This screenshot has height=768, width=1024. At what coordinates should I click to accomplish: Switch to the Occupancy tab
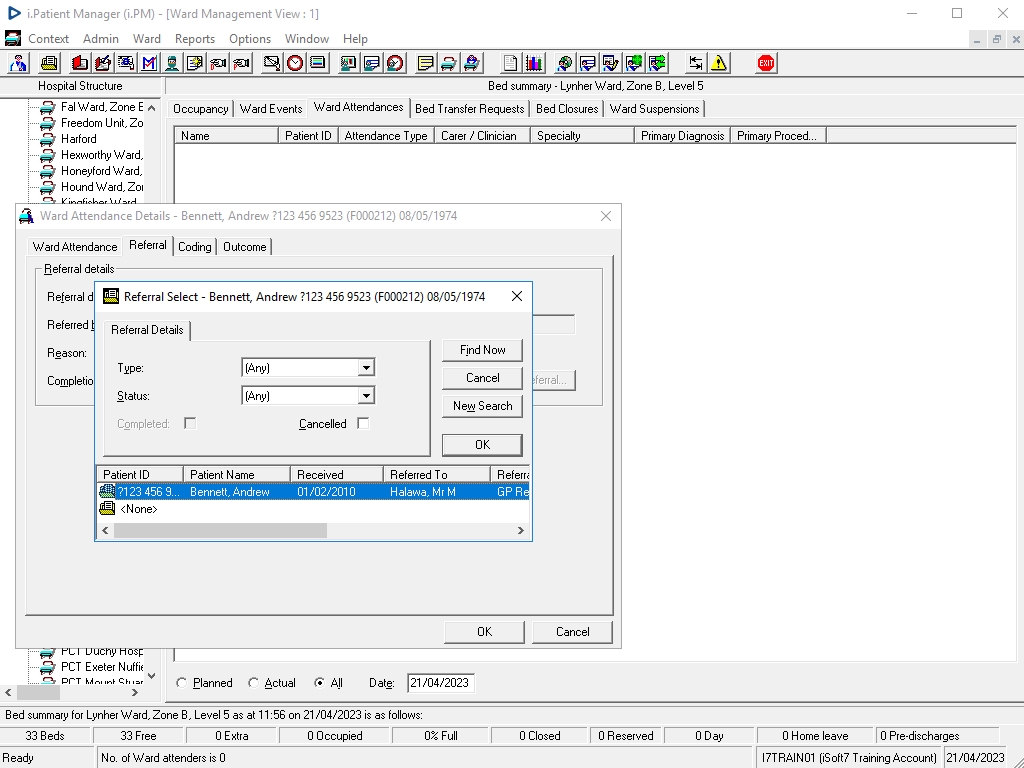(200, 109)
